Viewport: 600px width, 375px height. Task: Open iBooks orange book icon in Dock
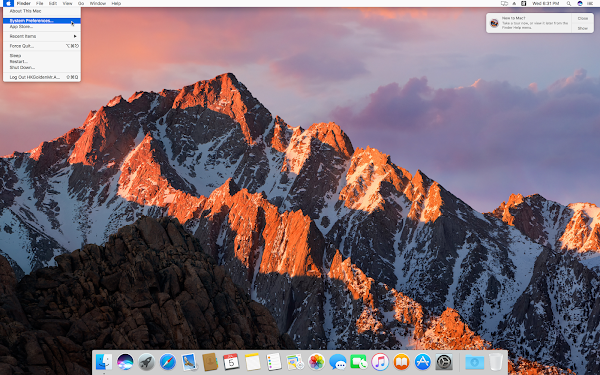(x=401, y=362)
